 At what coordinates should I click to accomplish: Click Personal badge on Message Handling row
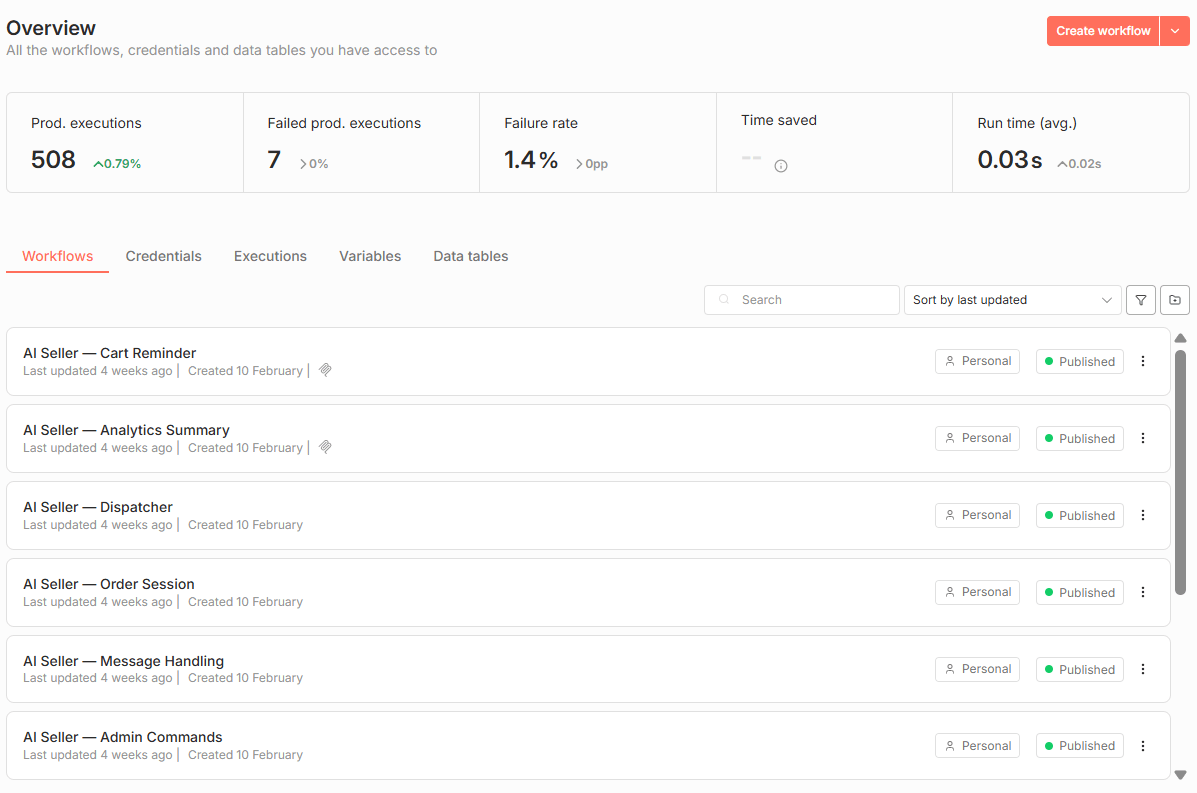(977, 669)
